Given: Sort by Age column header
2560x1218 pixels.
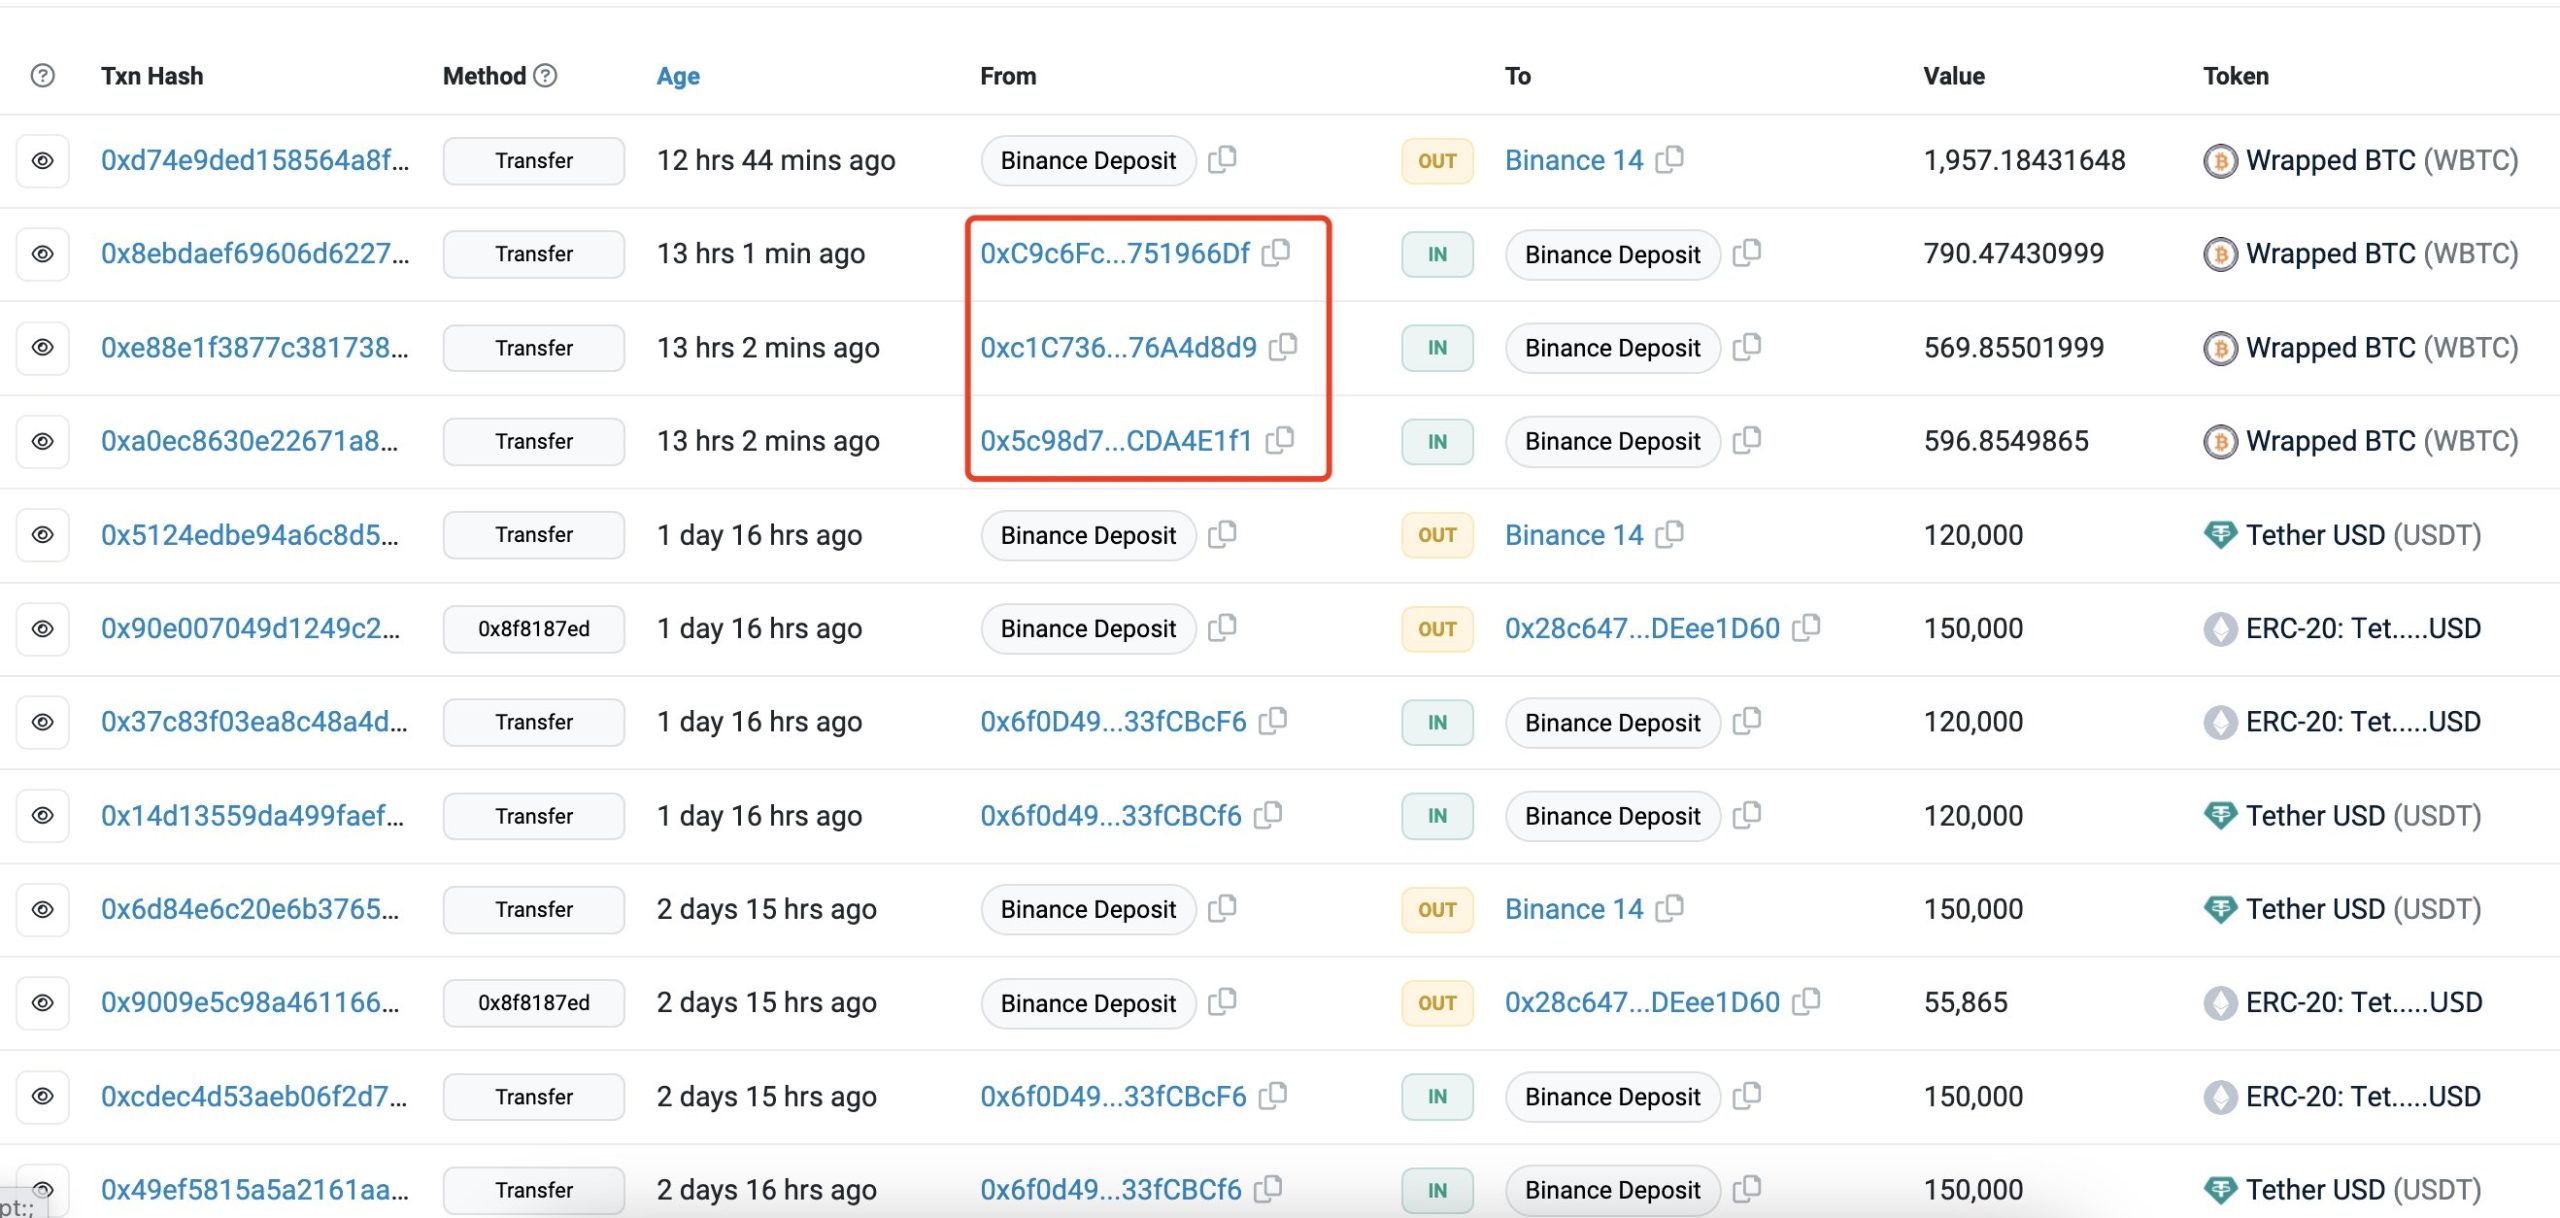Looking at the screenshot, I should (677, 76).
